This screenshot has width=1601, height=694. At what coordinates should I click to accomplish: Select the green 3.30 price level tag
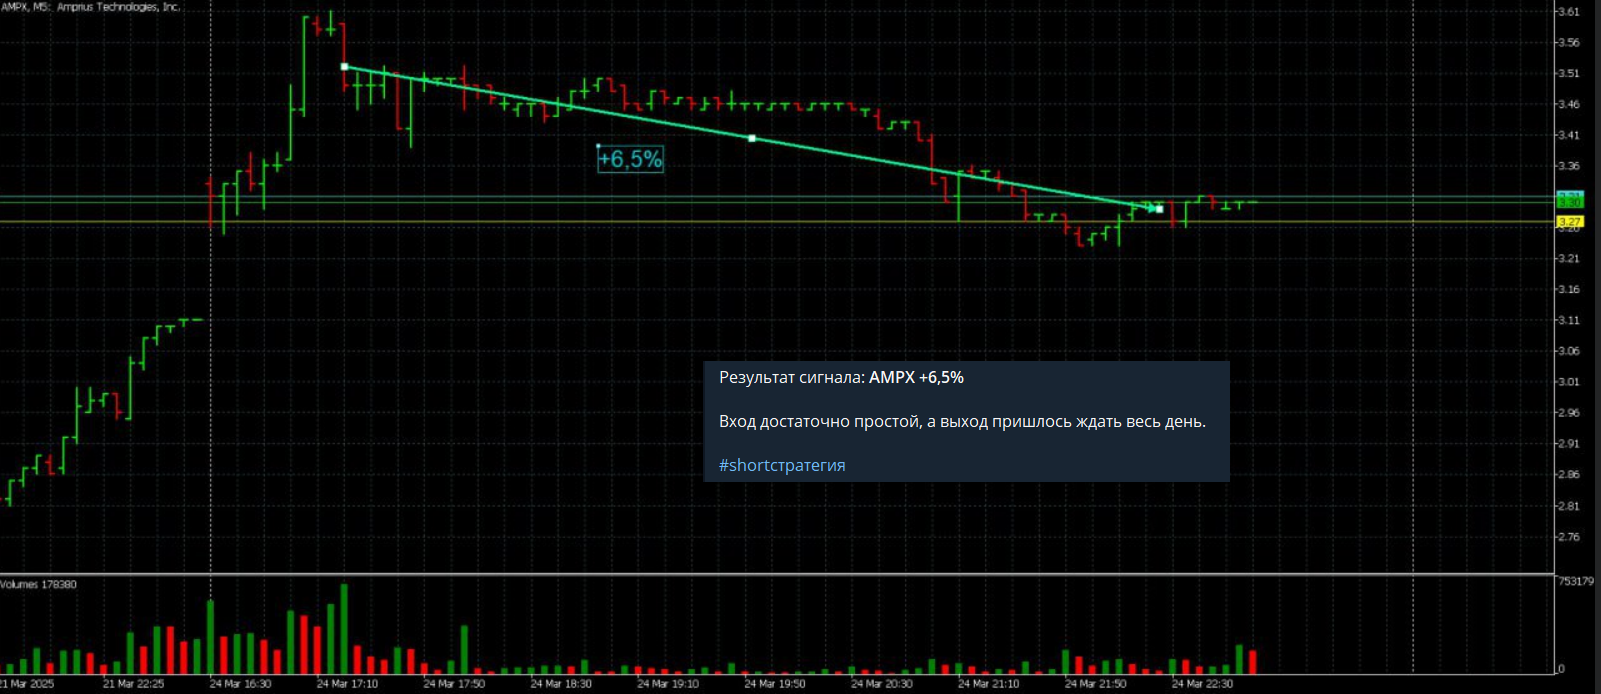point(1570,202)
